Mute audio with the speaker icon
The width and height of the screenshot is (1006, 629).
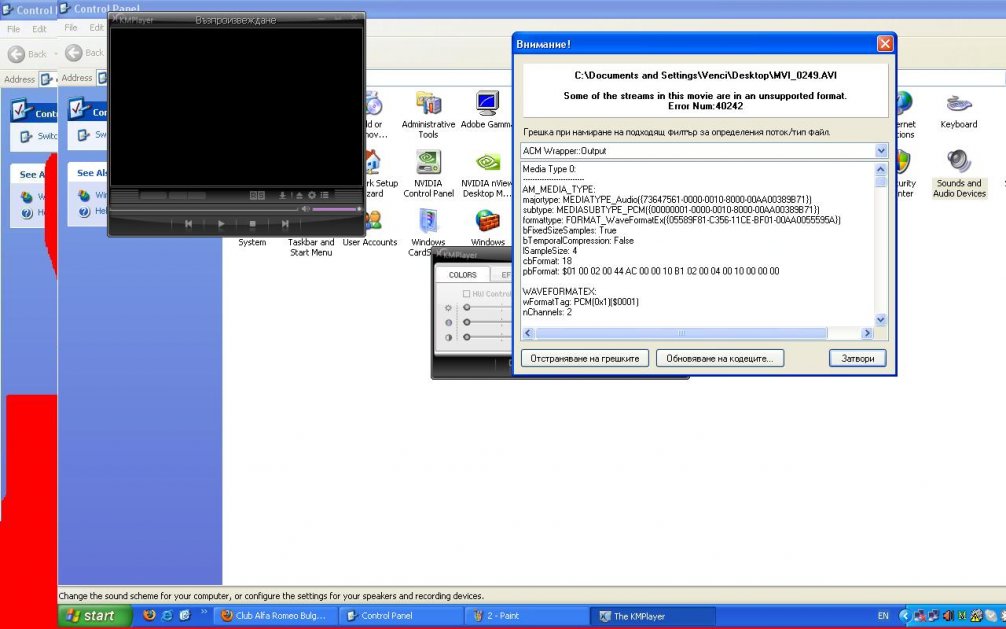[x=306, y=209]
